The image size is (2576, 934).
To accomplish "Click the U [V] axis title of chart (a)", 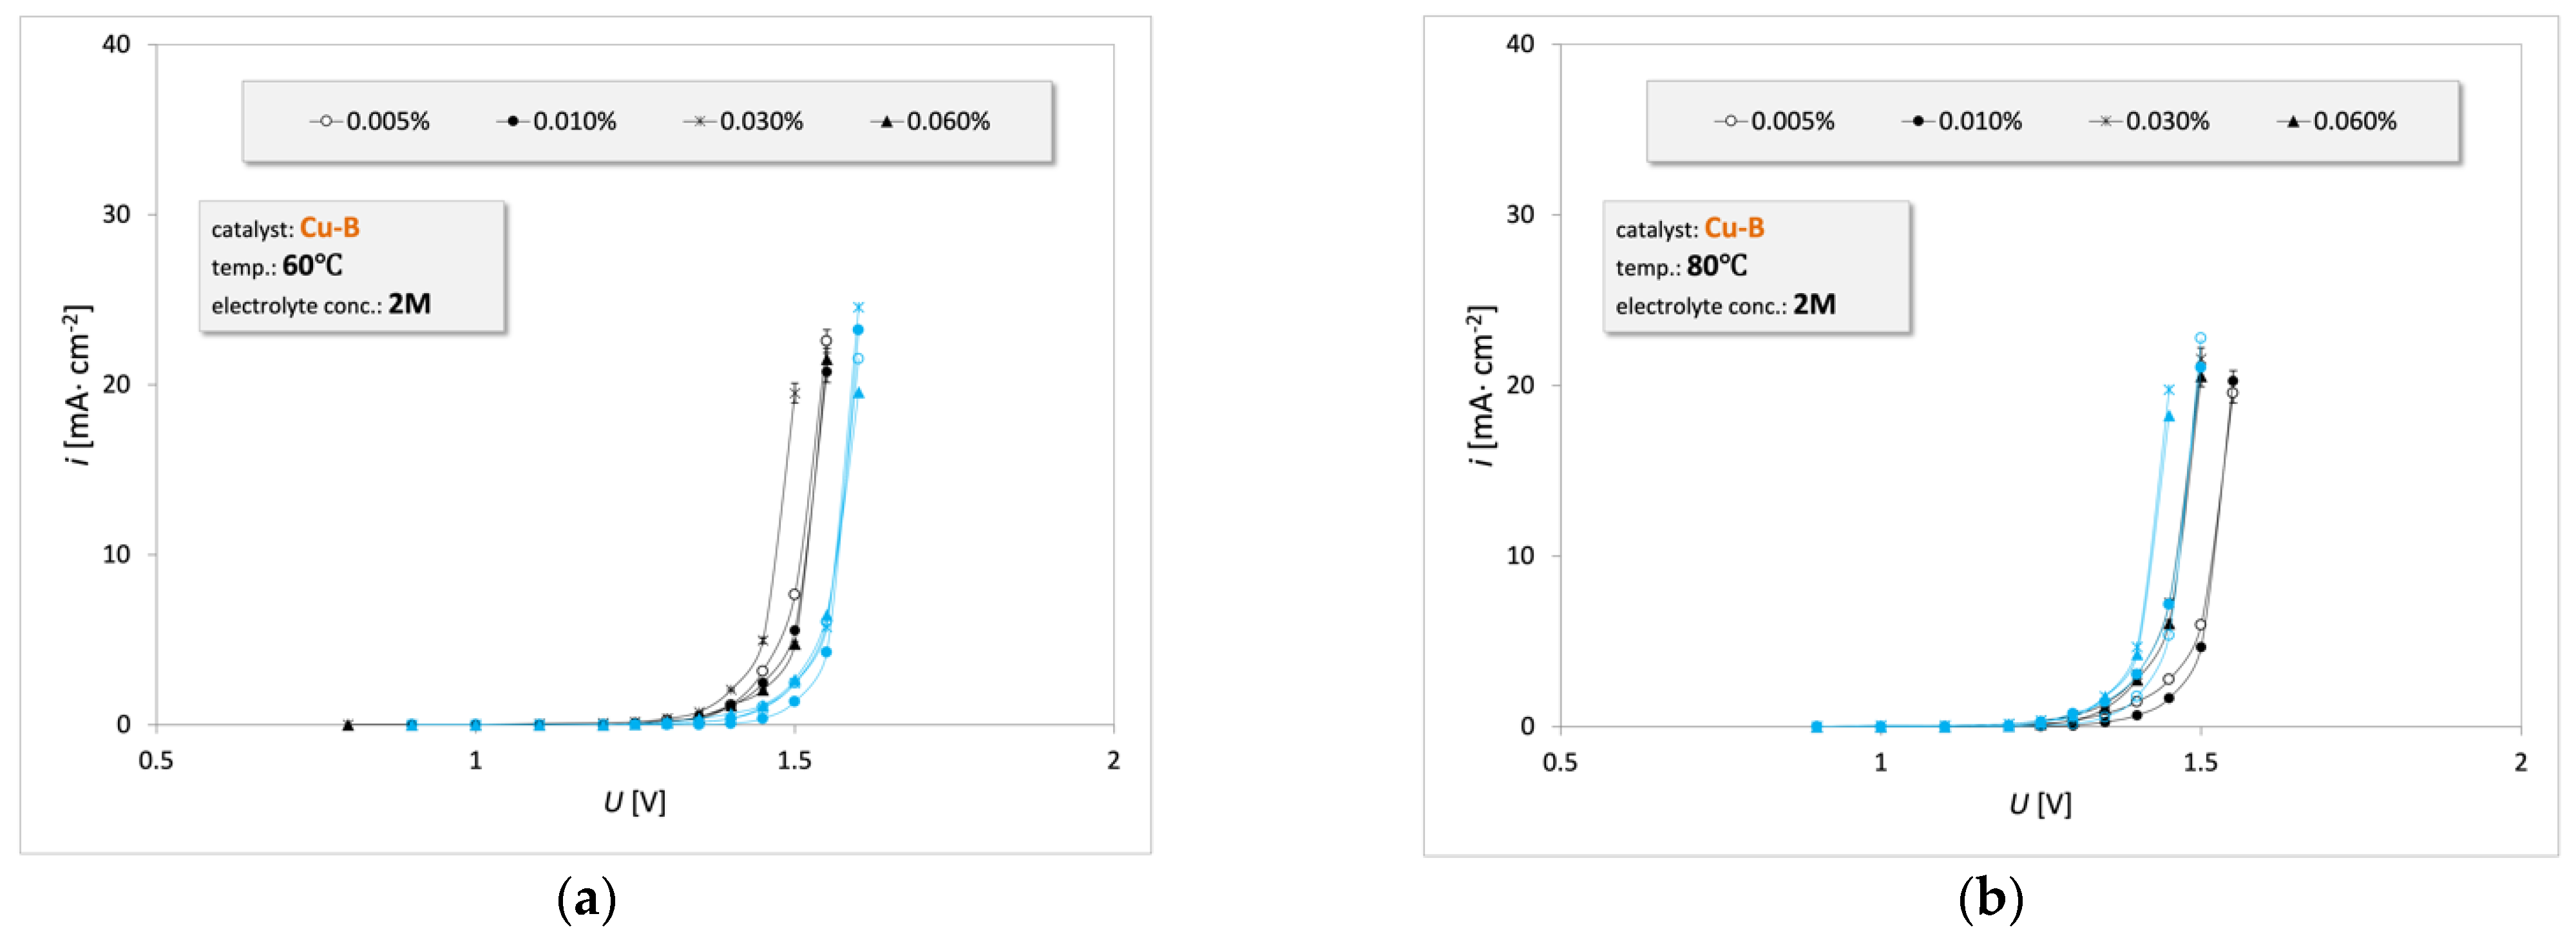I will tap(634, 802).
